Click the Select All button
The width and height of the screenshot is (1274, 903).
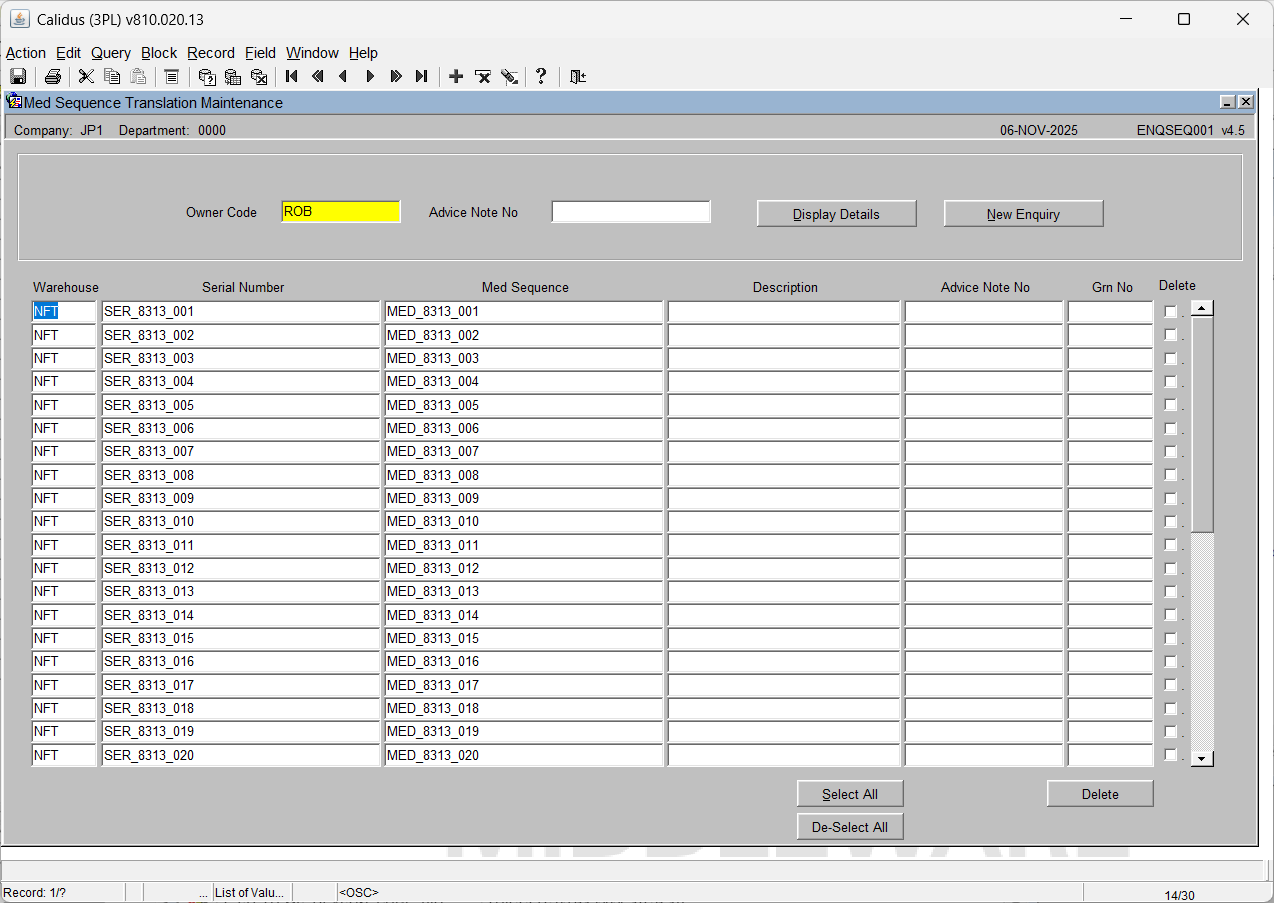coord(850,794)
